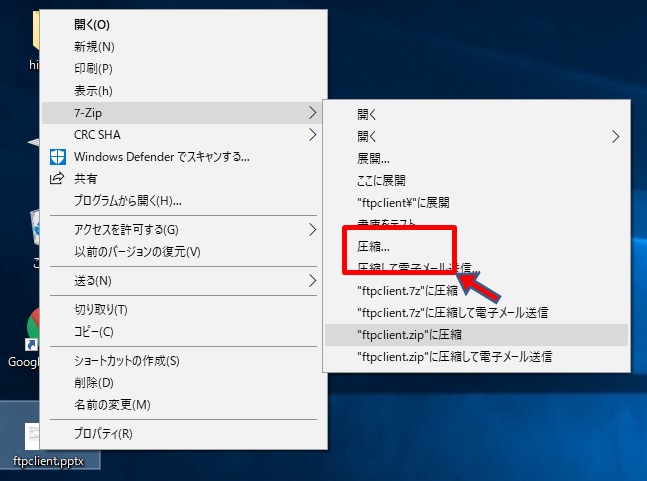Click the Google Chrome desktop shortcut icon
Viewport: 647px width, 481px height.
[x=32, y=329]
